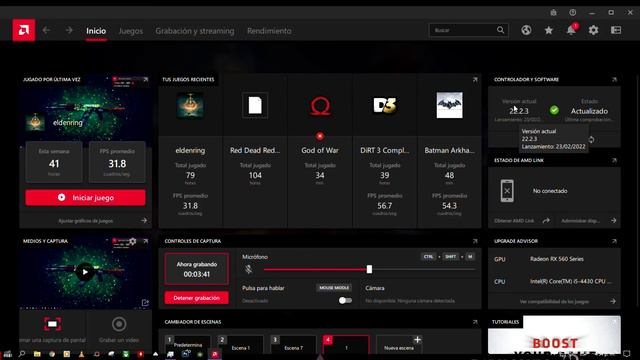
Task: Adjust the Micrófono volume slider handle
Action: [369, 269]
